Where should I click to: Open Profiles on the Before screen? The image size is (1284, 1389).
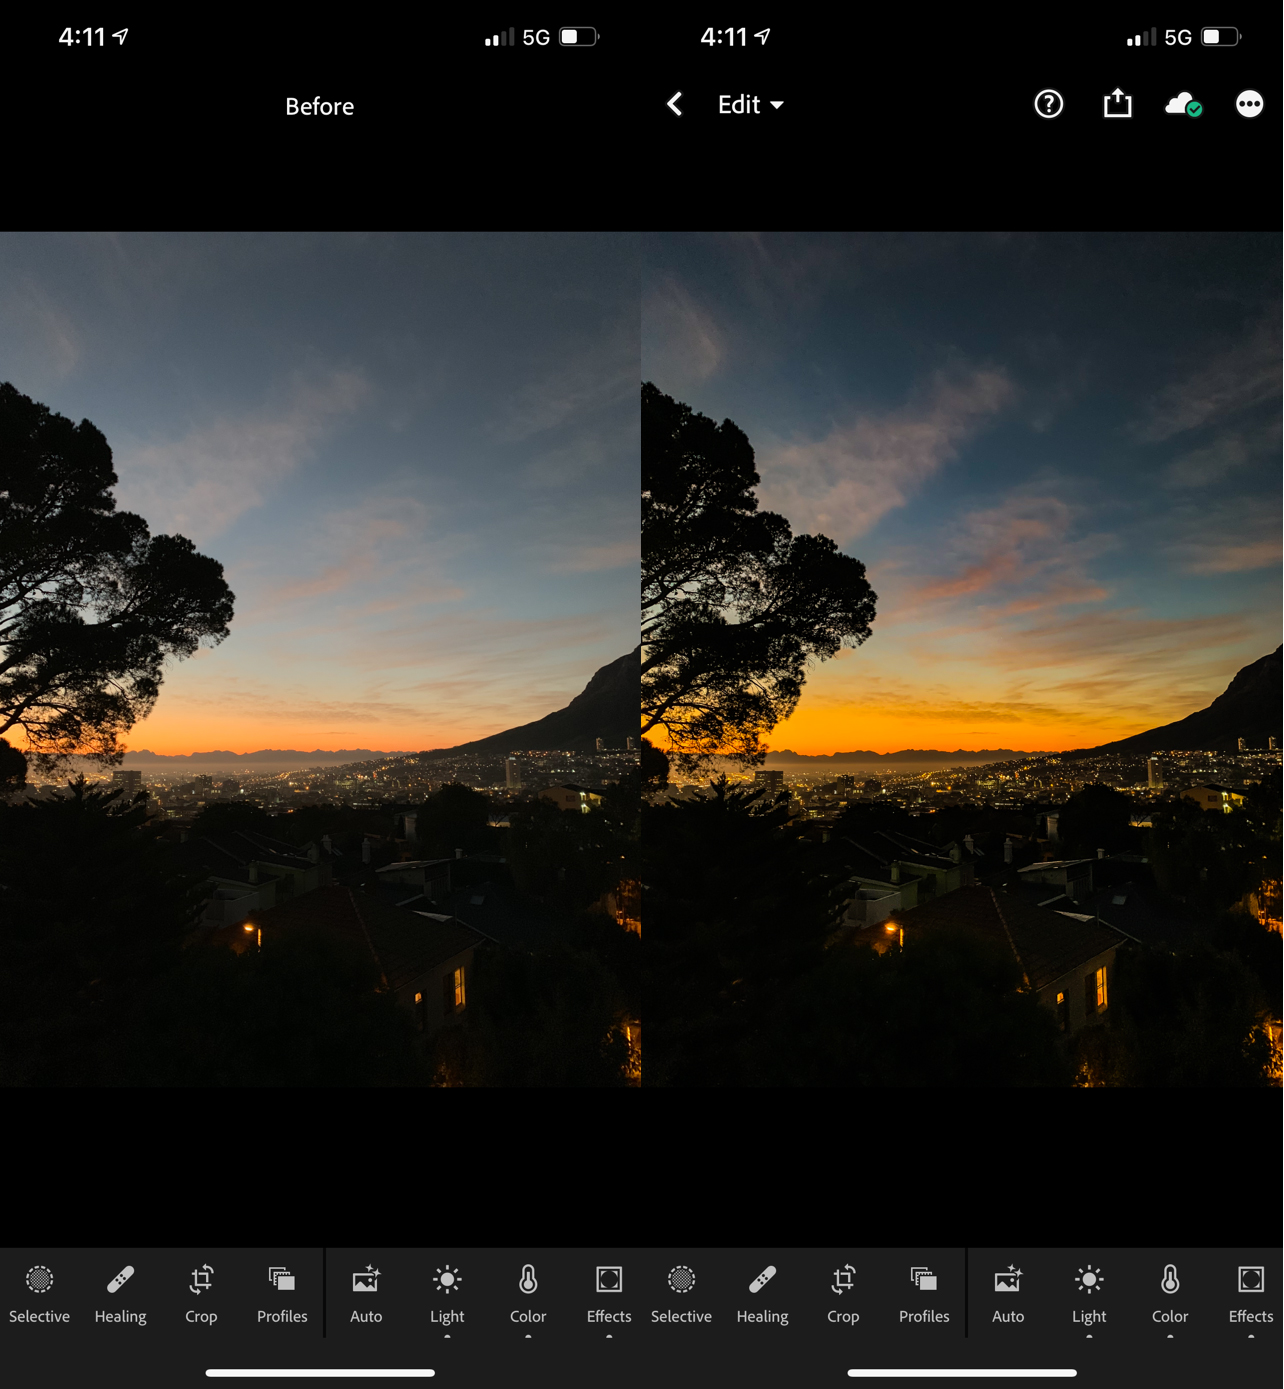282,1294
